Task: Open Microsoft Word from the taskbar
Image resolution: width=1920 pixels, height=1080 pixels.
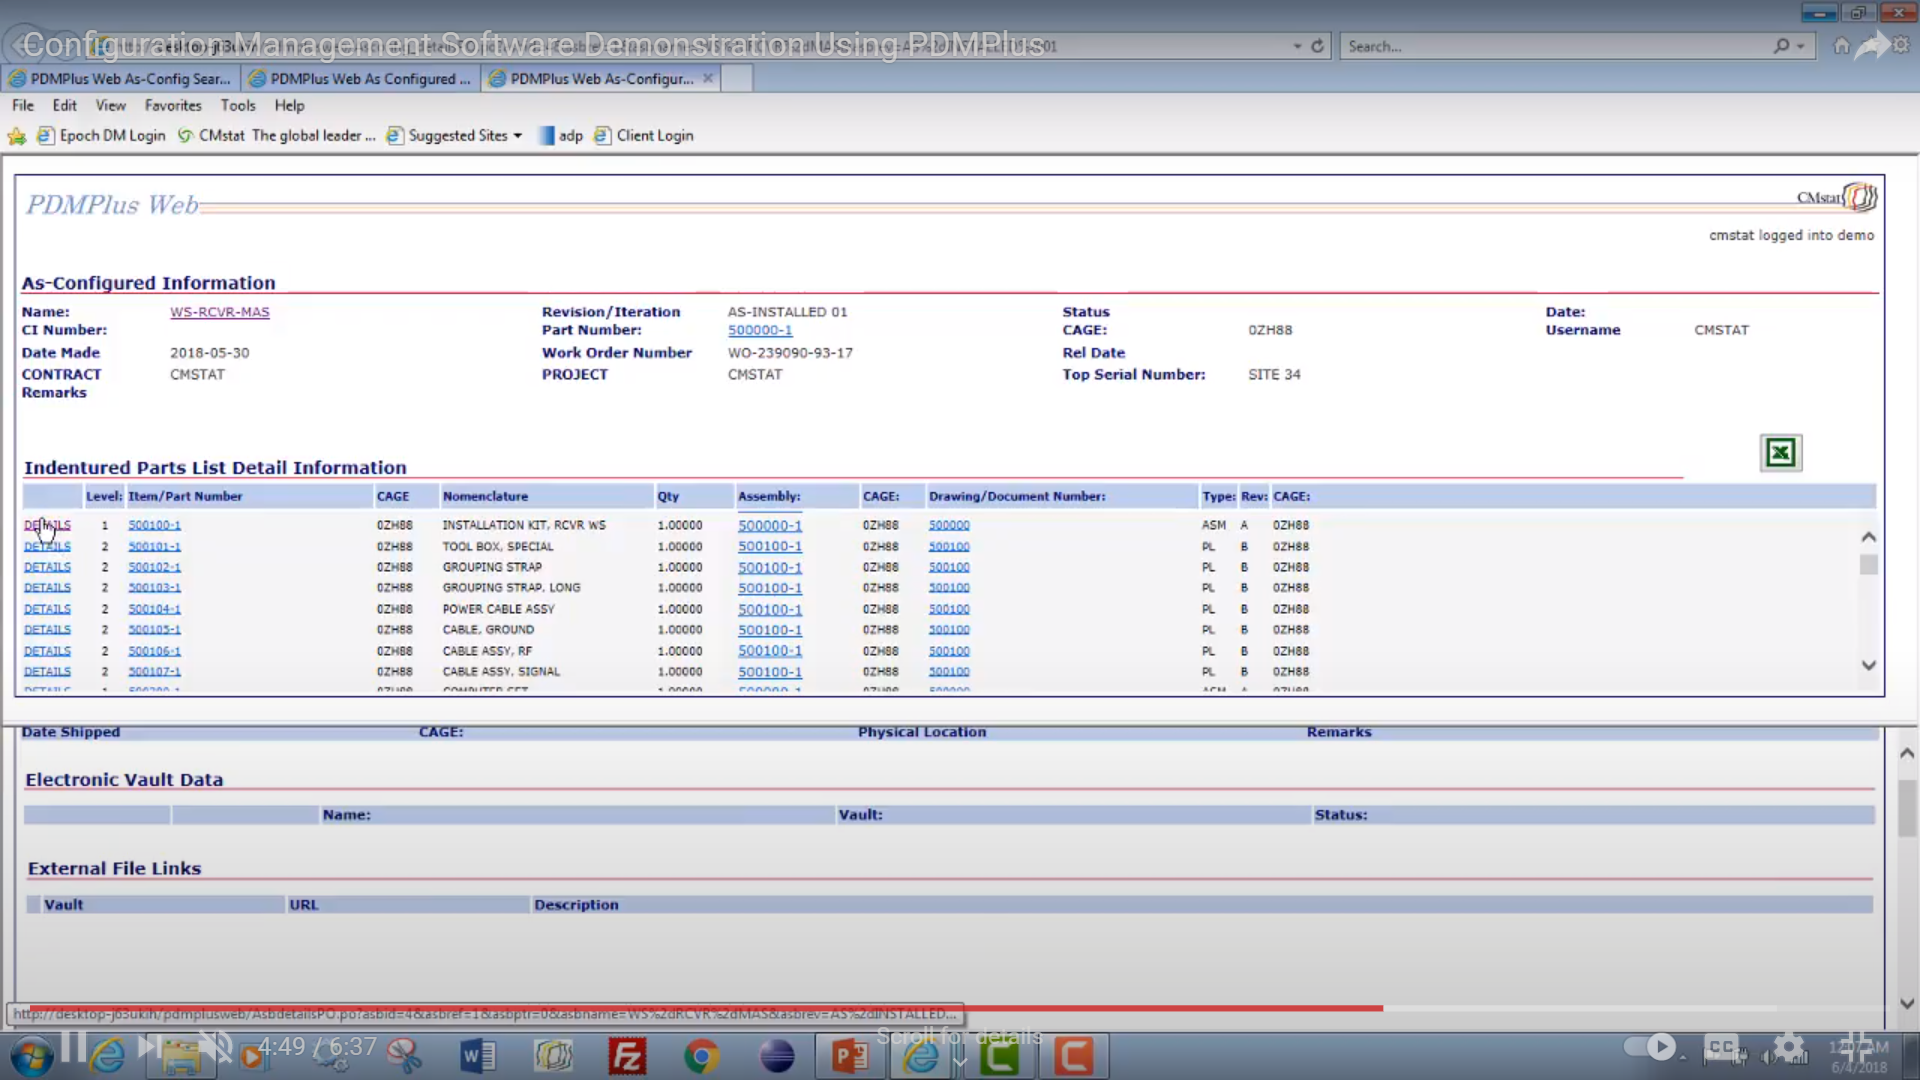Action: 478,1056
